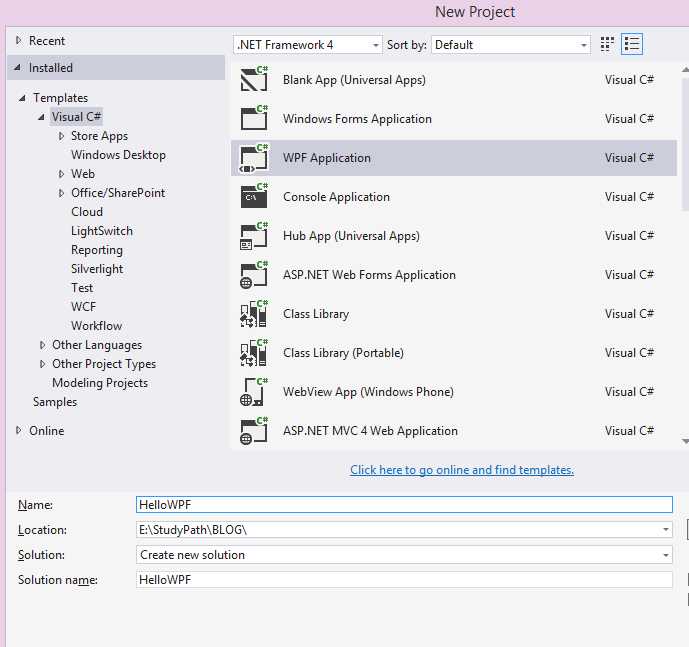The image size is (689, 647).
Task: Click the WebView App template icon
Action: pyautogui.click(x=254, y=392)
